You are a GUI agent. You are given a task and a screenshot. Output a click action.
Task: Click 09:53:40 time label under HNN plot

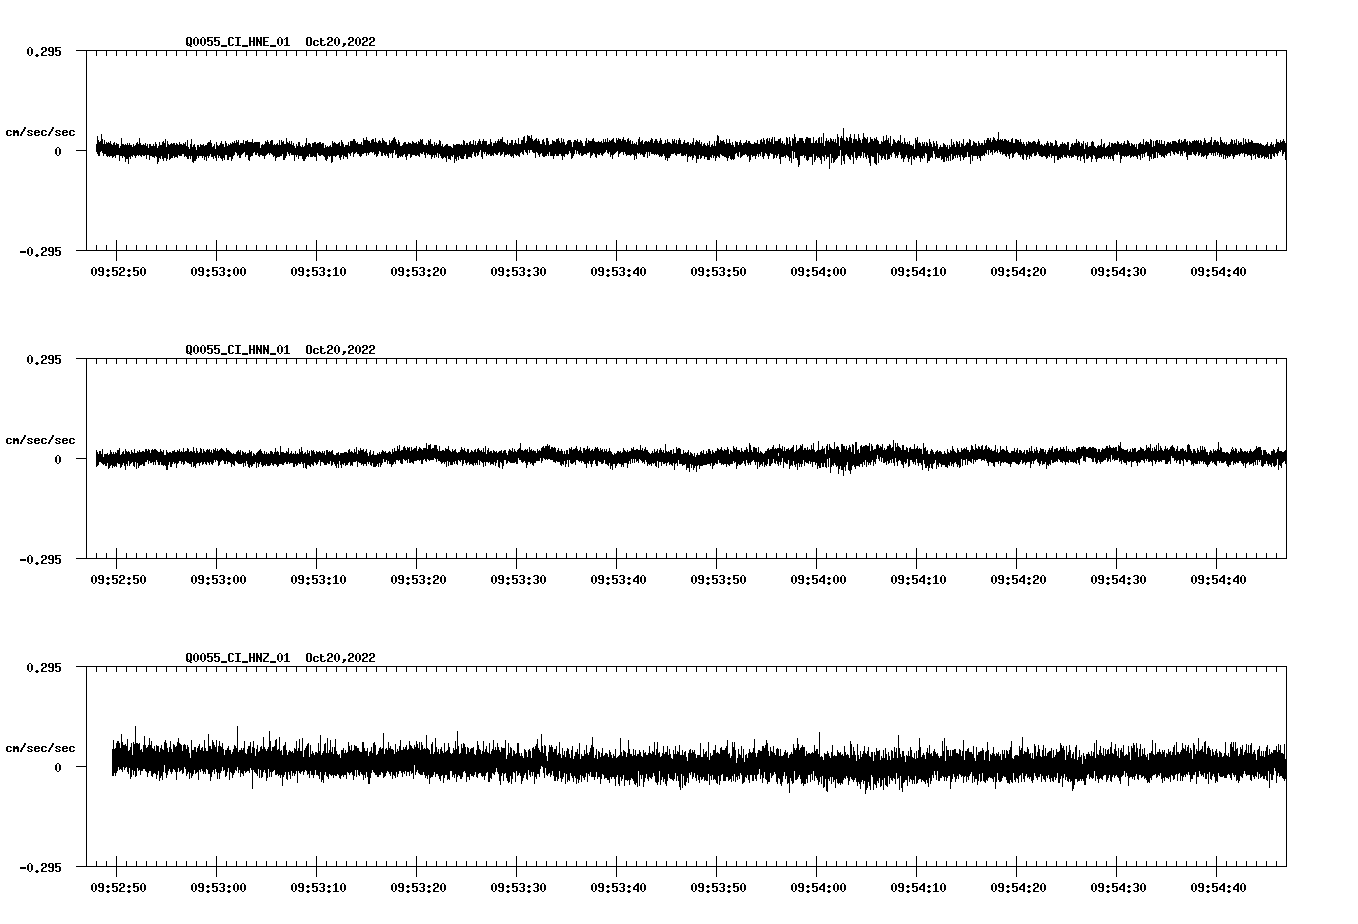click(618, 580)
